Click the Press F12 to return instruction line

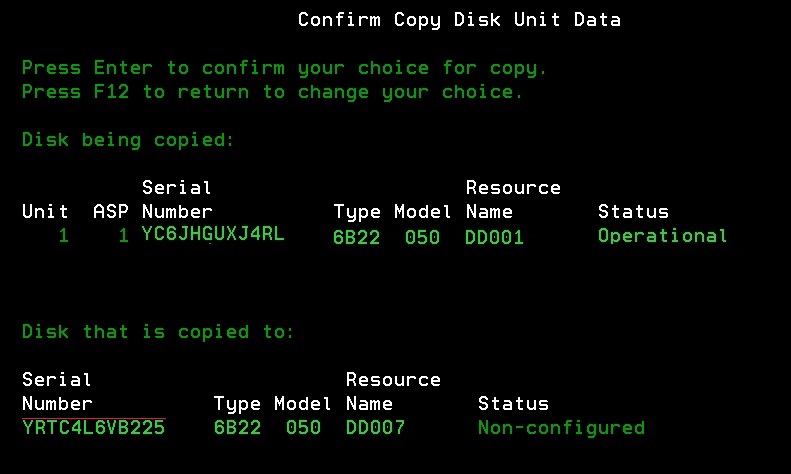[x=272, y=92]
